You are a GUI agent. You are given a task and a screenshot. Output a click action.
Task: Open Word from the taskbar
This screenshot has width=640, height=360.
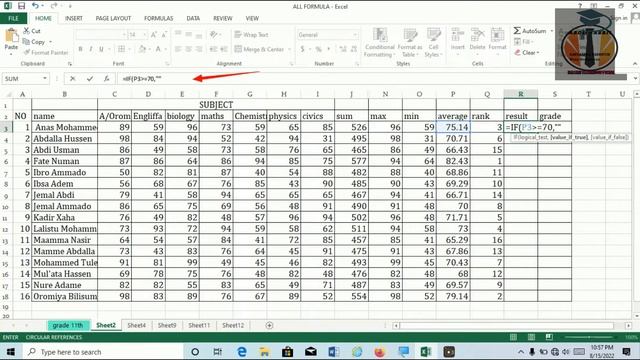point(333,351)
